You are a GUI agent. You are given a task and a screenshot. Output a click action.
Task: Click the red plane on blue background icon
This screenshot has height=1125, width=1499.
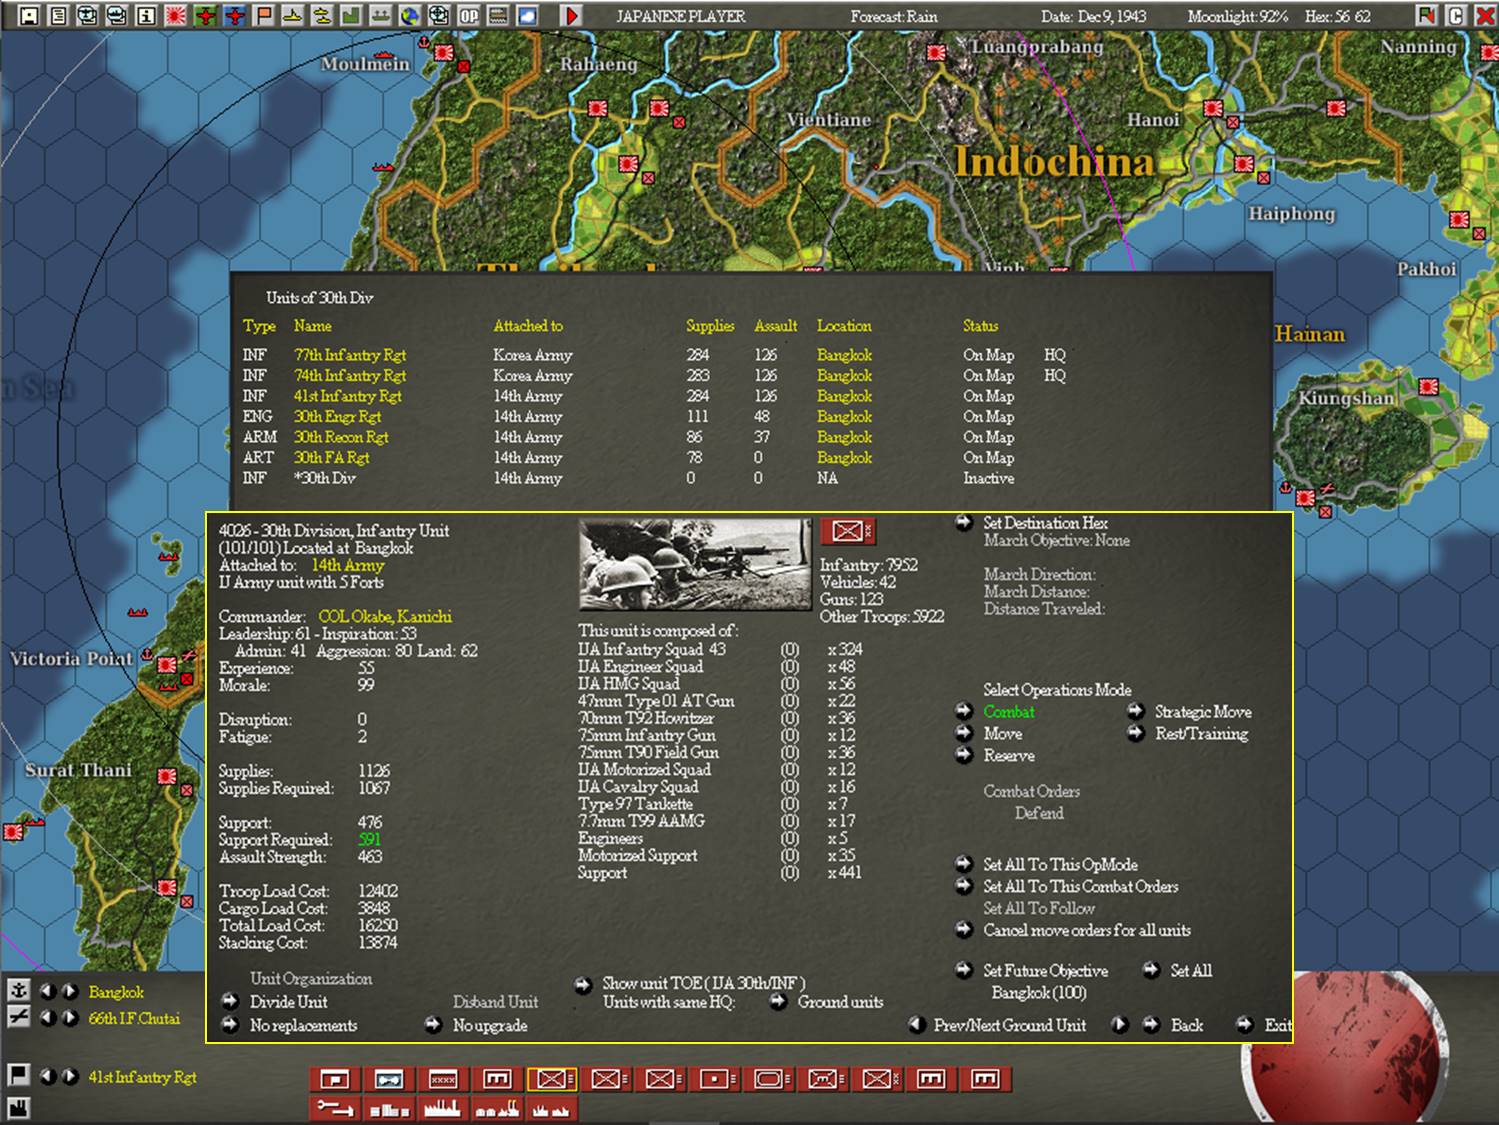tap(234, 16)
